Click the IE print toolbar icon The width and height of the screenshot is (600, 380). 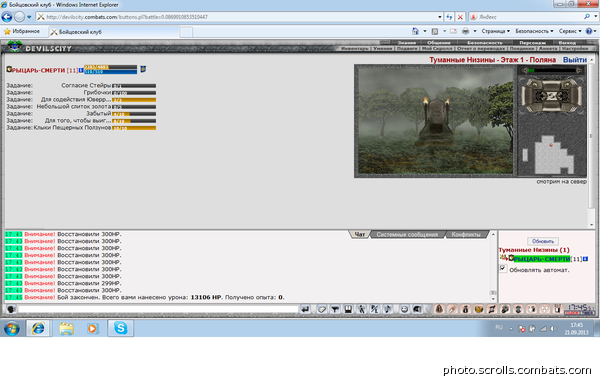(x=465, y=31)
